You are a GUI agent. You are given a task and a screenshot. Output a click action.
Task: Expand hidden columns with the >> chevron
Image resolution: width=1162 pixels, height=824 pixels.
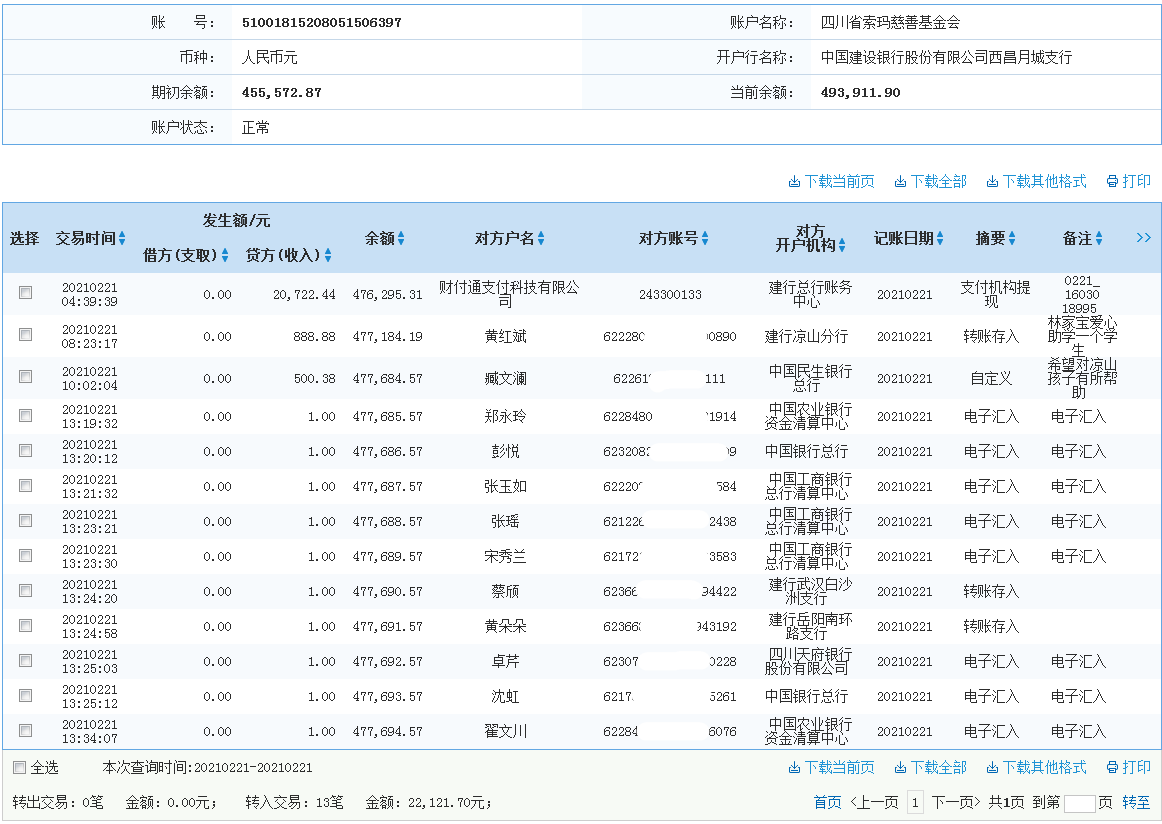pyautogui.click(x=1143, y=238)
